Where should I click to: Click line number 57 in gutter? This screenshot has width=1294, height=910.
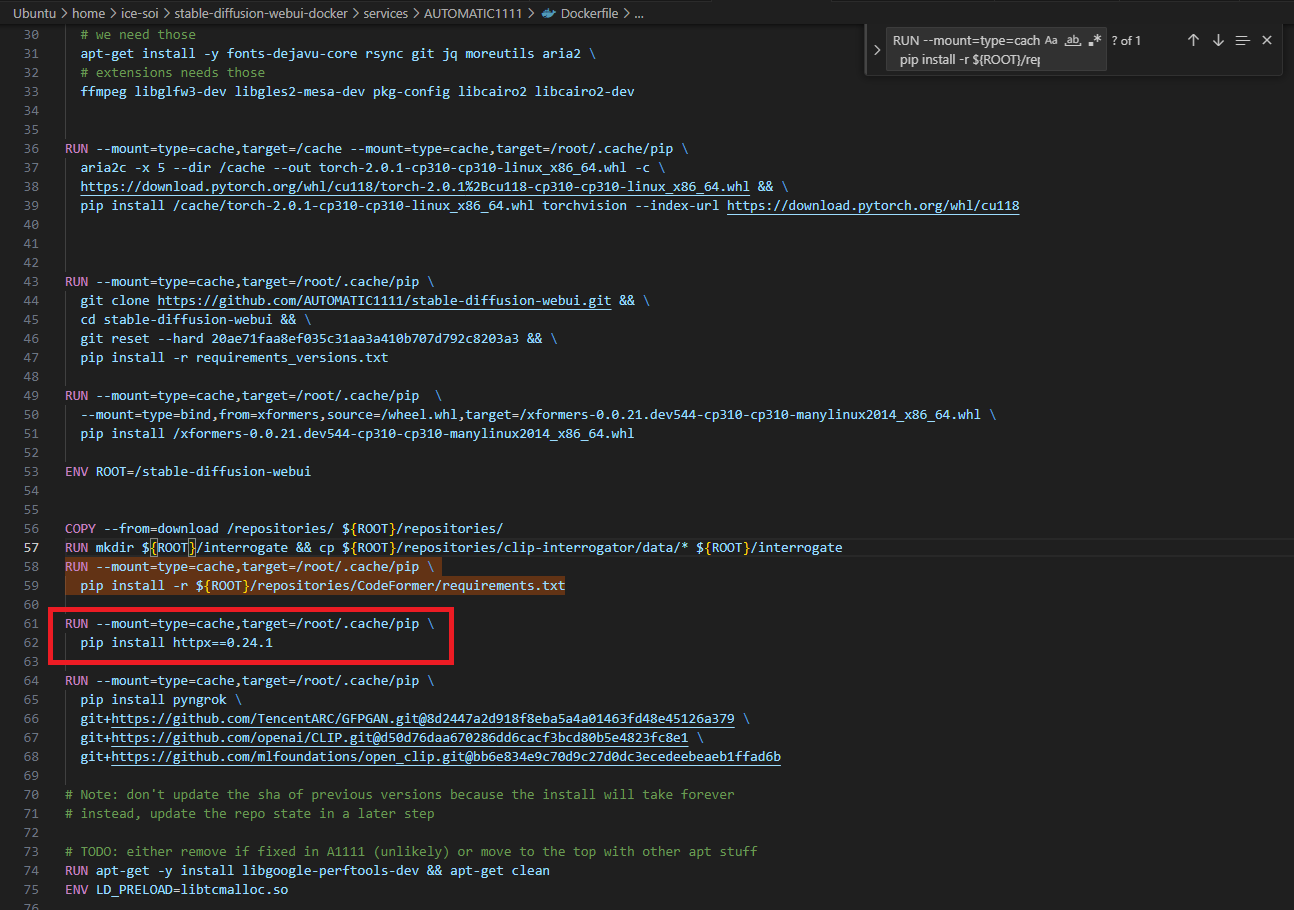click(30, 548)
